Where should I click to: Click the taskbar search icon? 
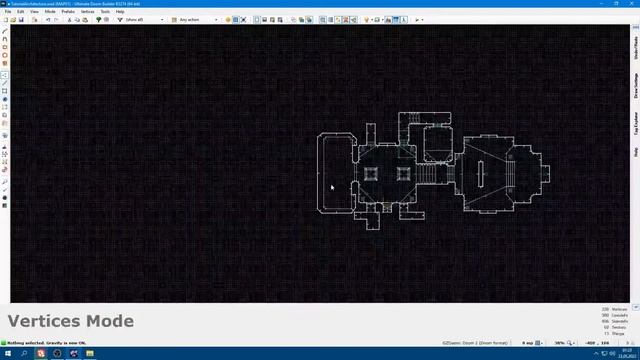pyautogui.click(x=24, y=353)
